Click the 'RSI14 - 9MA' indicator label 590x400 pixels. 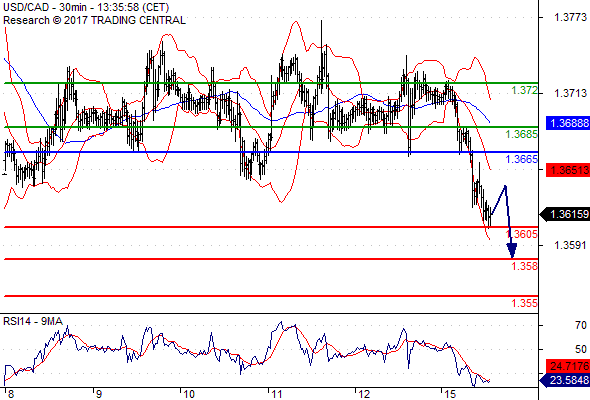[x=33, y=321]
